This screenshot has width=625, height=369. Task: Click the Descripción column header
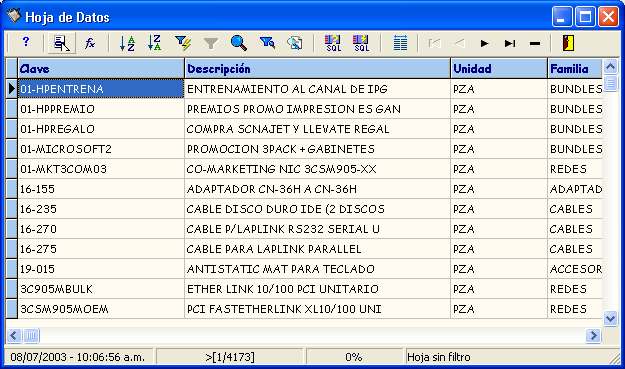[x=318, y=69]
